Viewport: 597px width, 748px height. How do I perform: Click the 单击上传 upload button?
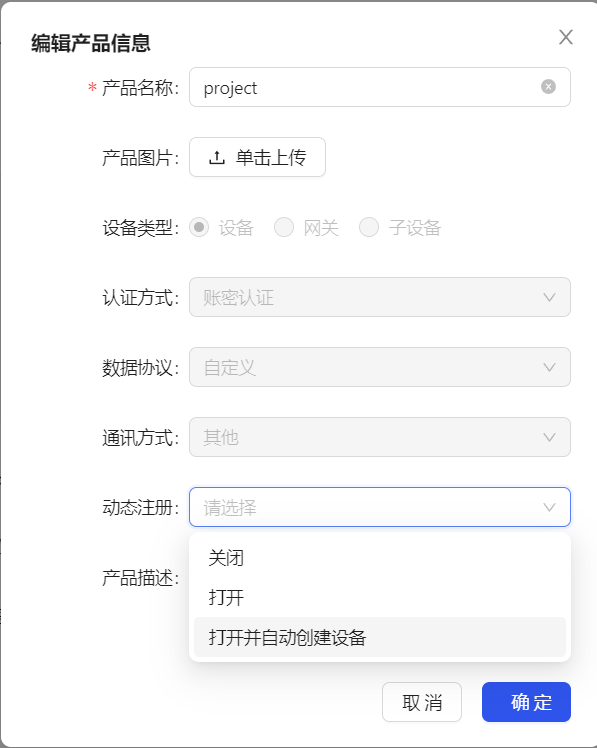[x=258, y=157]
